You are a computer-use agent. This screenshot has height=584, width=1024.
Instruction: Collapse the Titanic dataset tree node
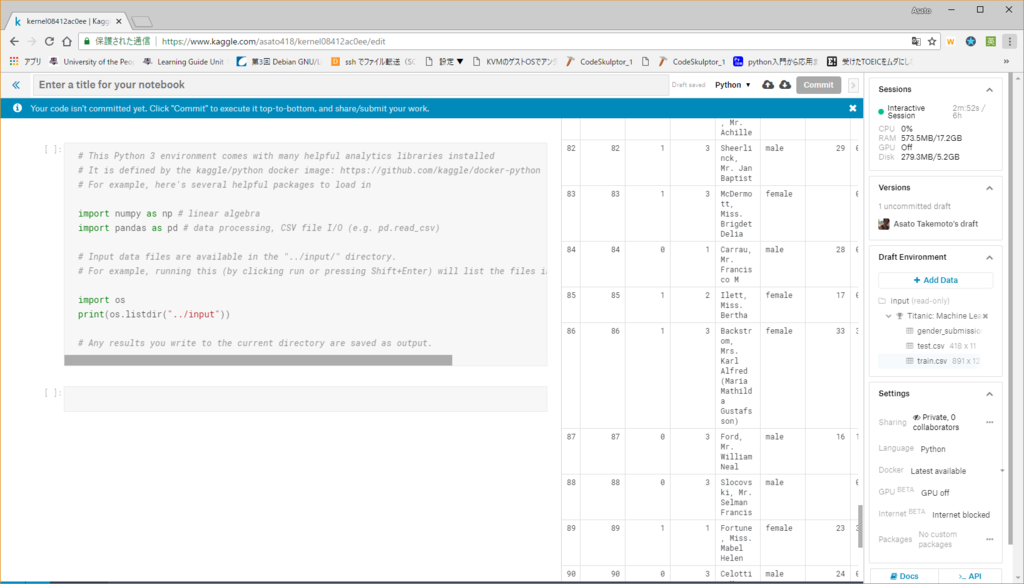pos(888,316)
